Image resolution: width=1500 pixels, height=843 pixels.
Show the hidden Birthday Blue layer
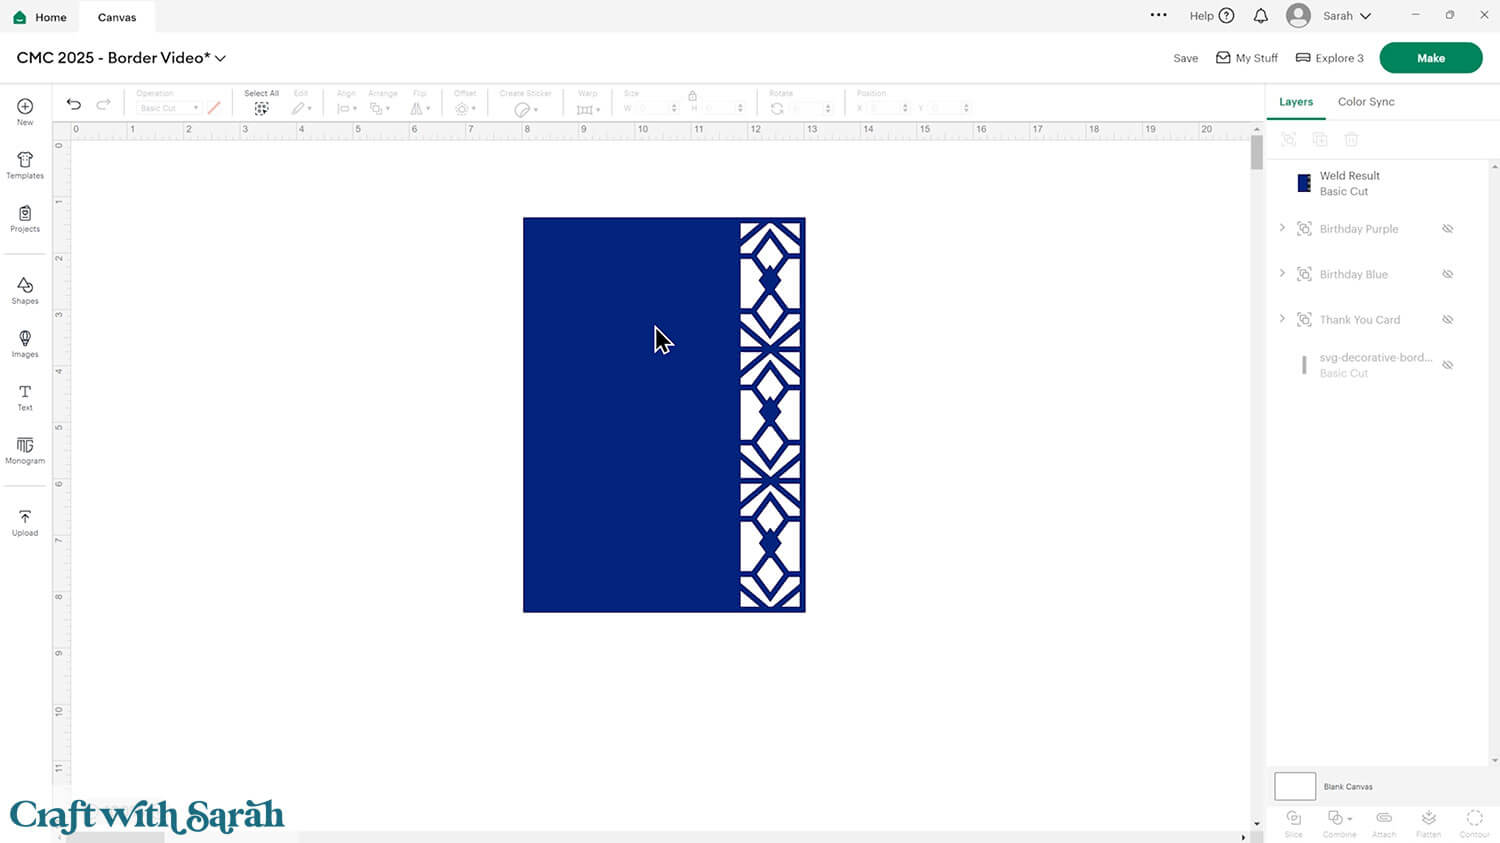click(x=1447, y=274)
